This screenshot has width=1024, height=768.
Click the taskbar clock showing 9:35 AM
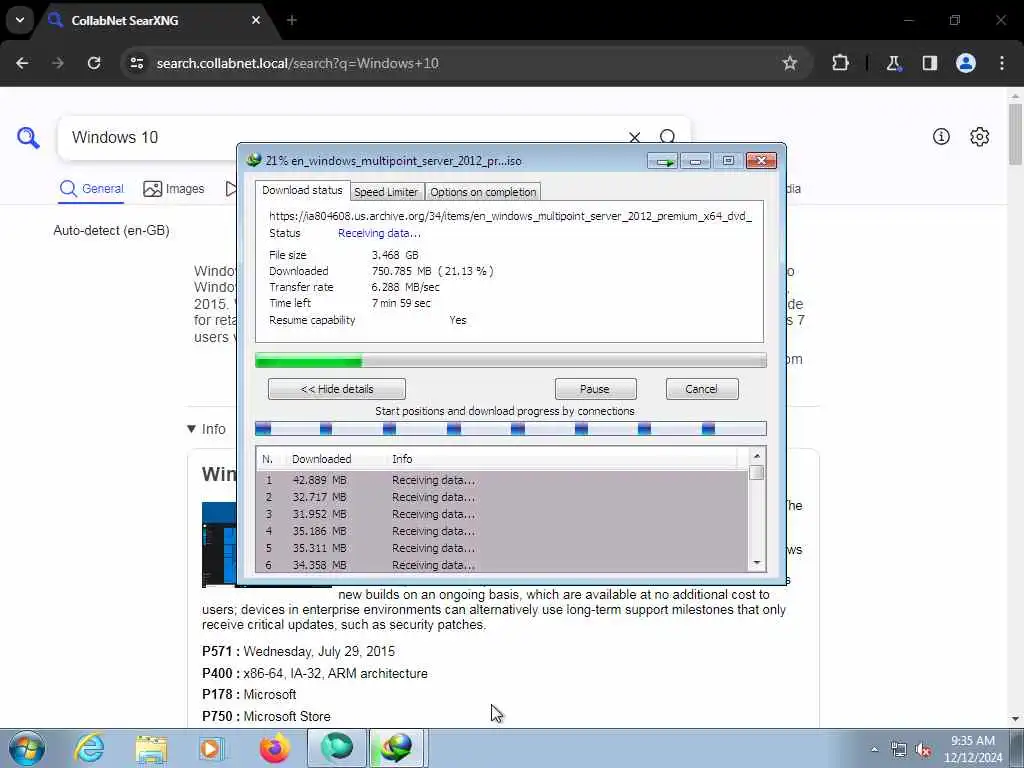point(973,749)
